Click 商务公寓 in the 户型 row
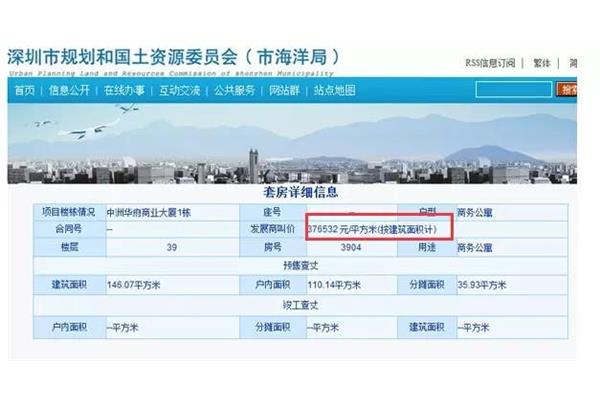The height and width of the screenshot is (400, 600). pos(474,213)
